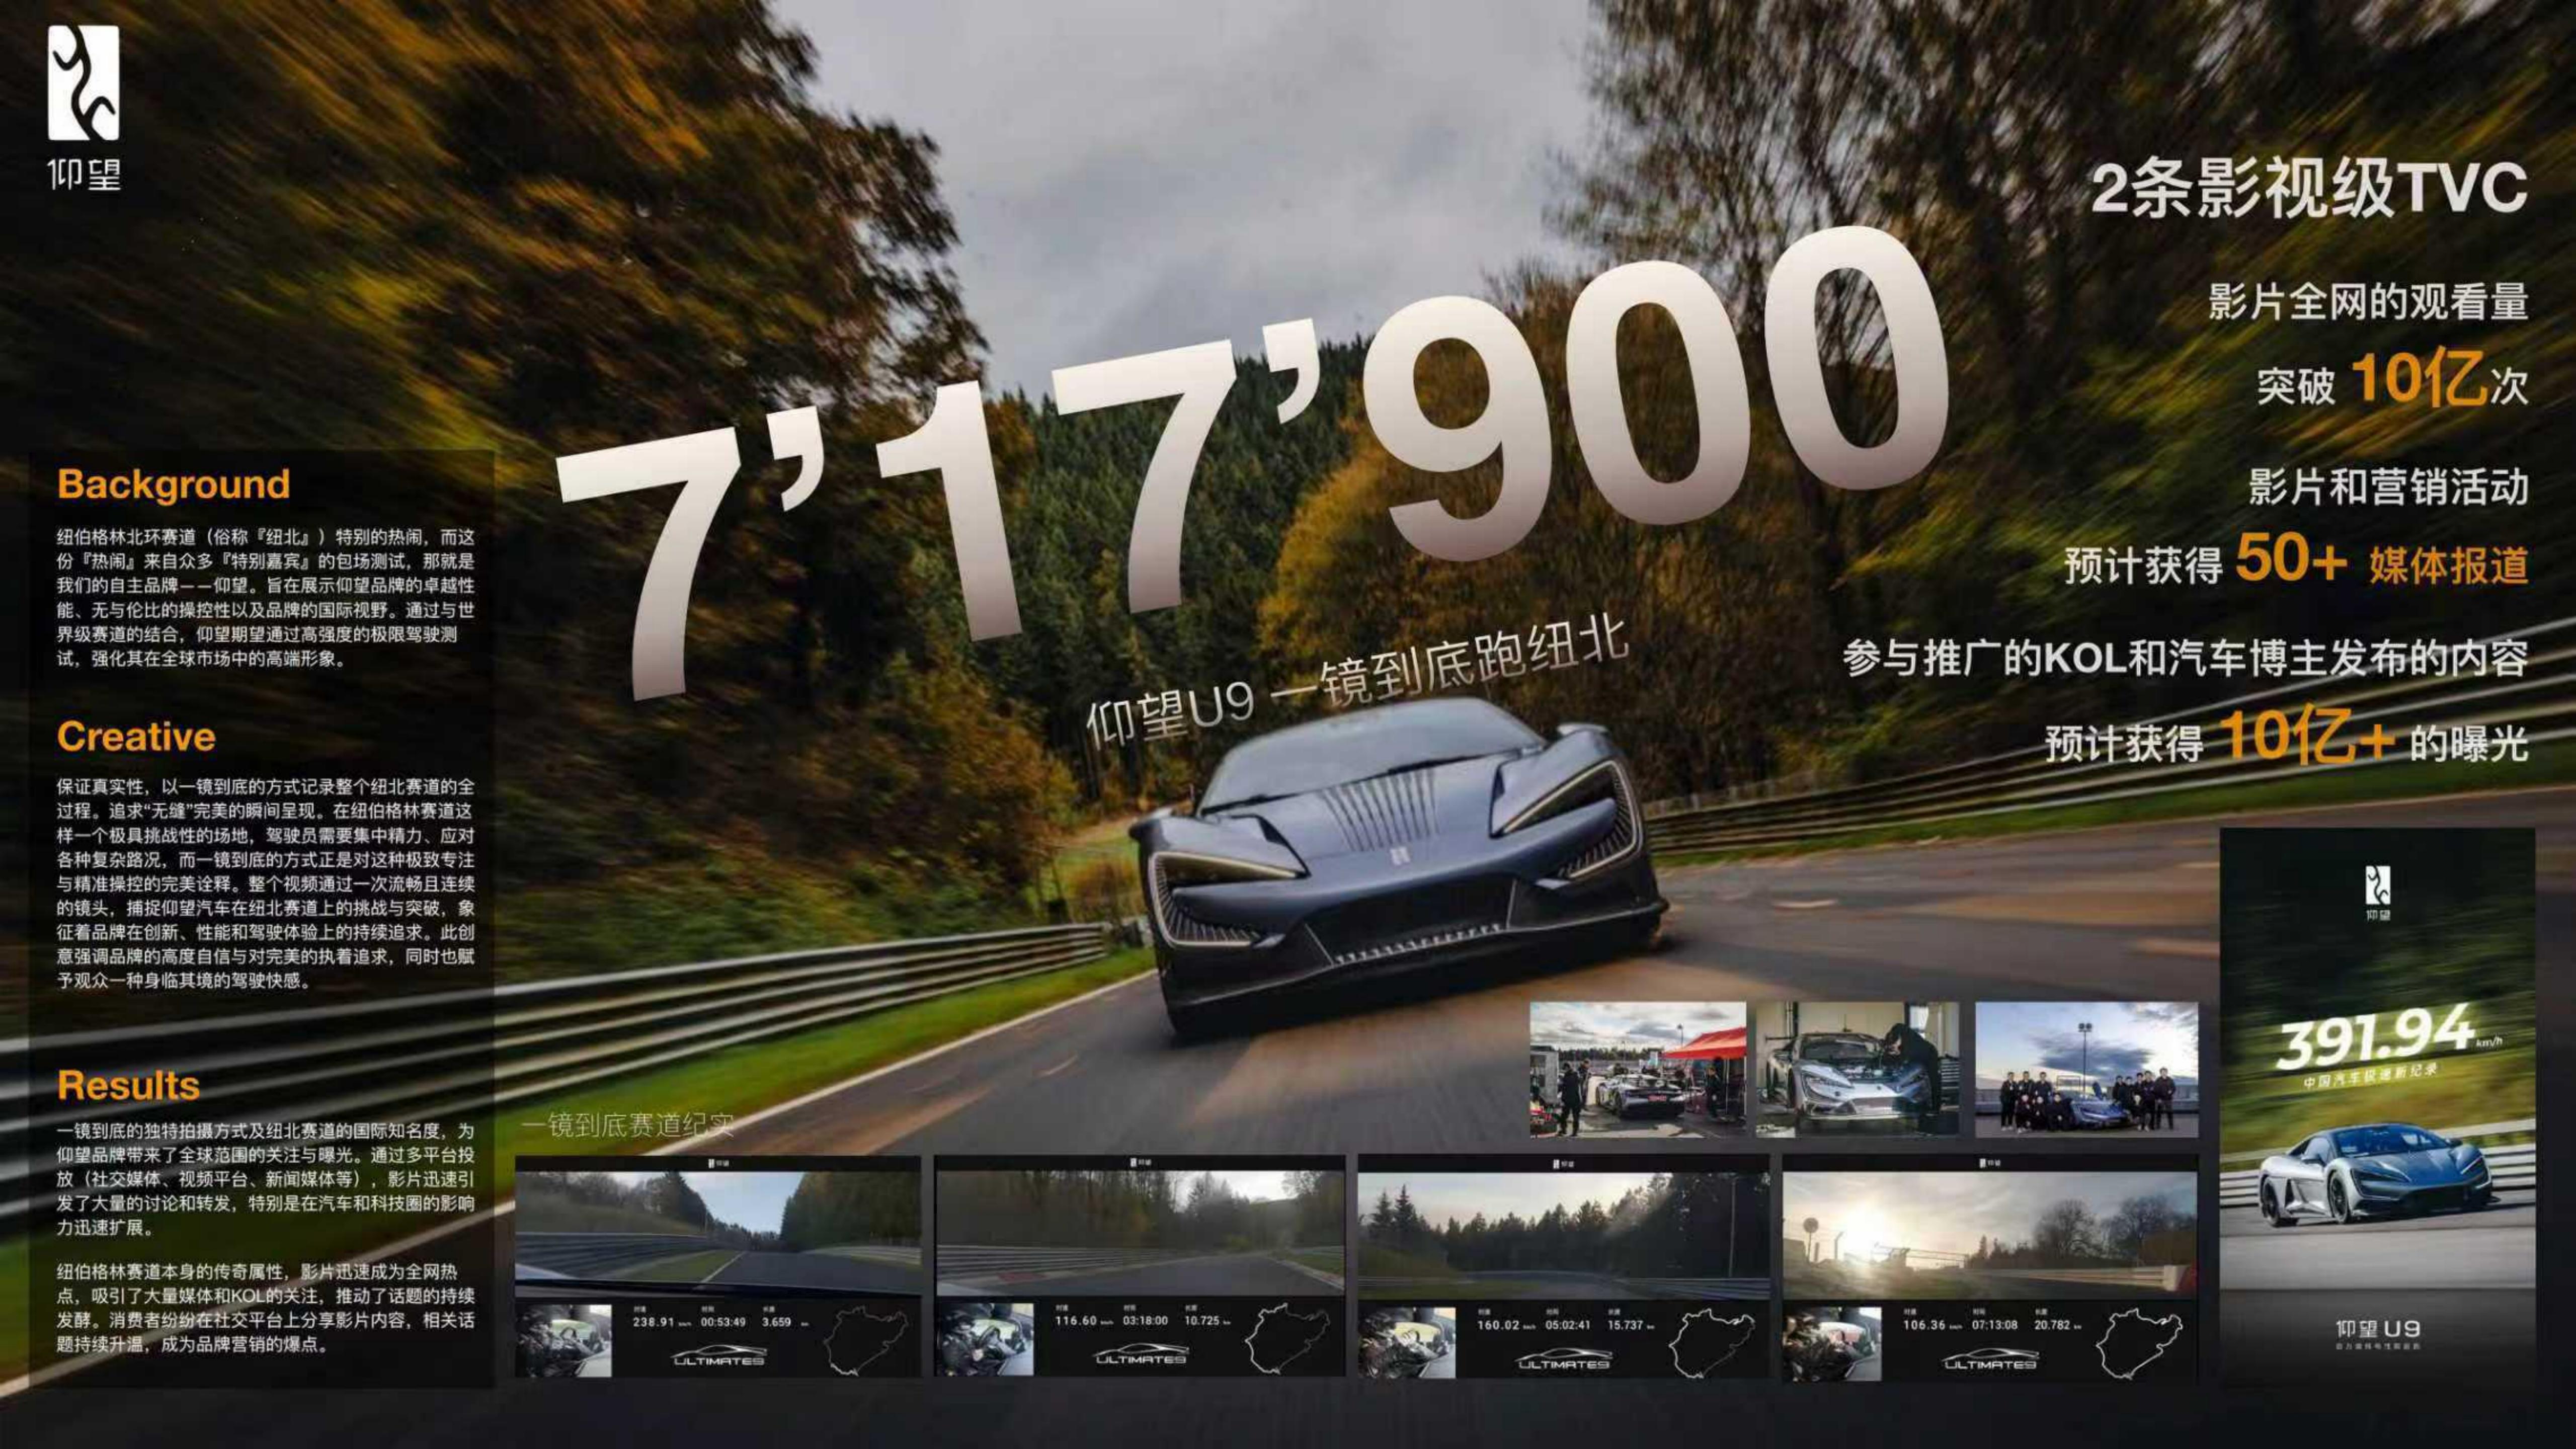Image resolution: width=2576 pixels, height=1449 pixels.
Task: Click the Creative heading
Action: click(136, 736)
